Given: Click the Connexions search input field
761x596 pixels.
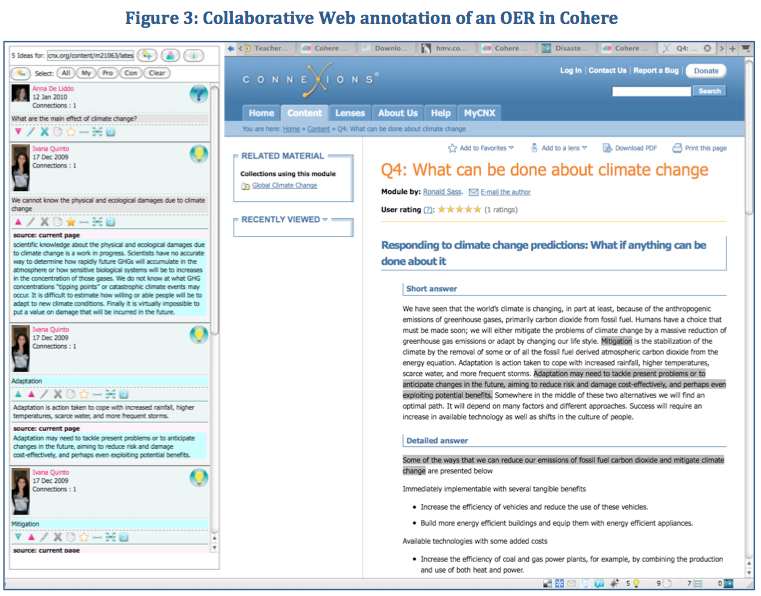Looking at the screenshot, I should click(651, 91).
